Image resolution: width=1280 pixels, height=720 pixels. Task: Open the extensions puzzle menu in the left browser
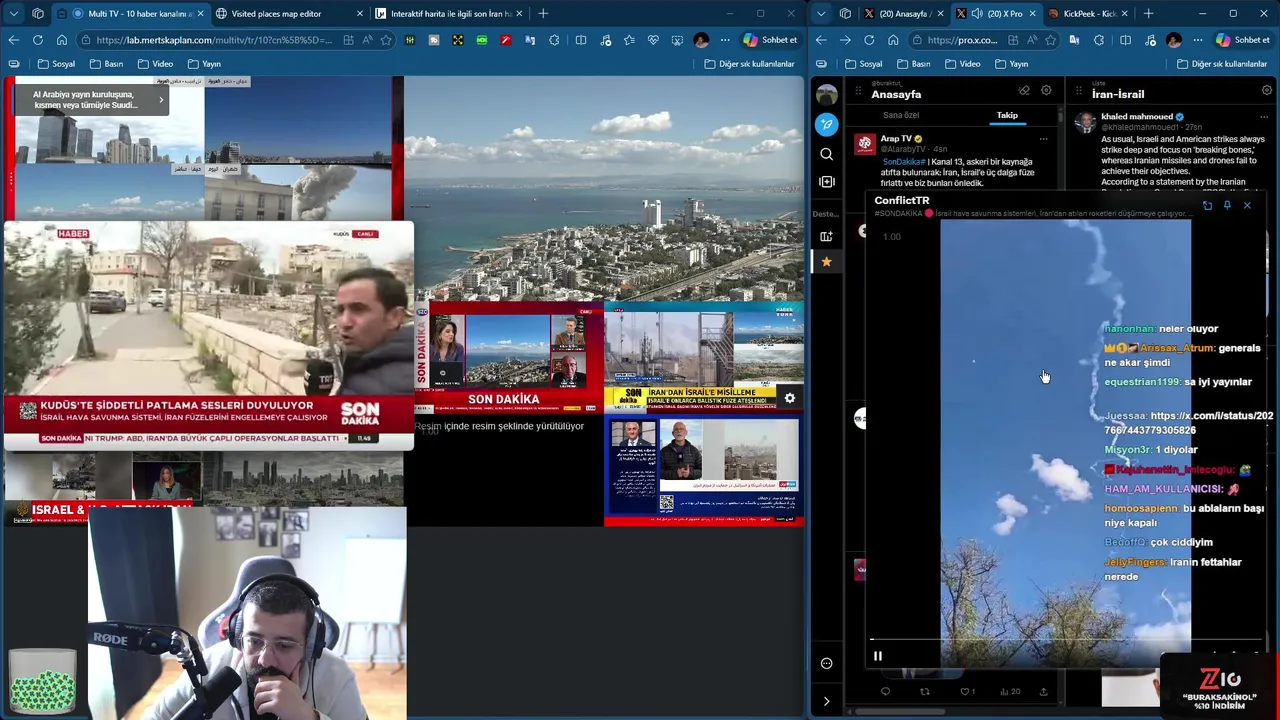(x=554, y=40)
